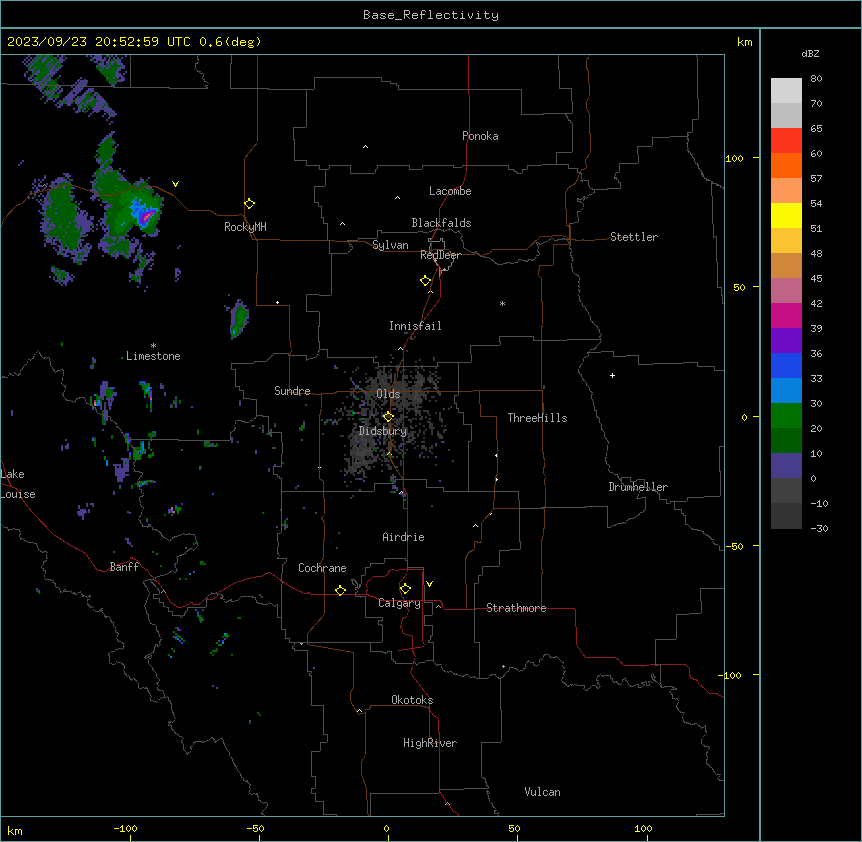Image resolution: width=862 pixels, height=842 pixels.
Task: Click the purple 0-10 dBZ legend swatch
Action: tap(786, 466)
